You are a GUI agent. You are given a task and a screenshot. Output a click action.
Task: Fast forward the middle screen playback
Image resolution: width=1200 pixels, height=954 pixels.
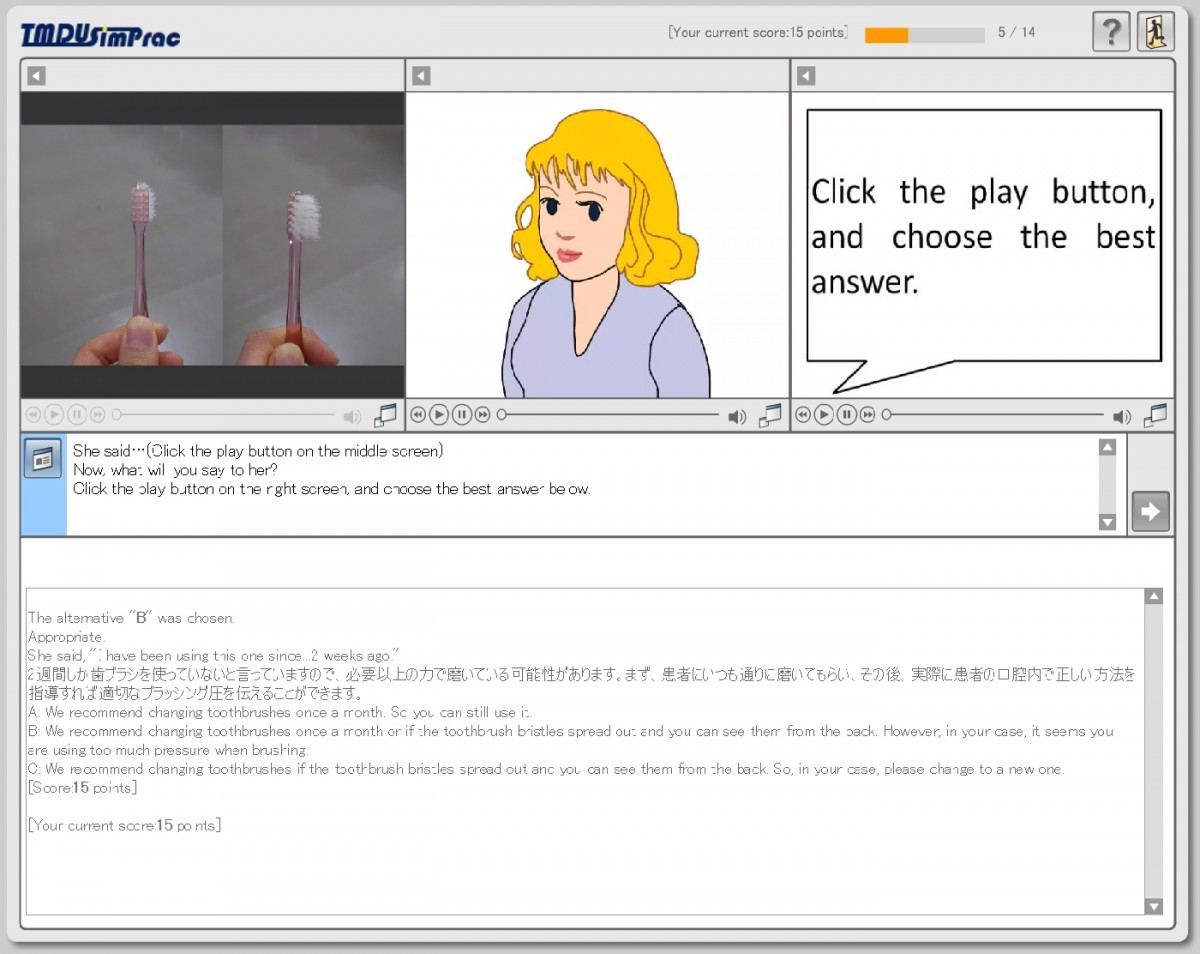483,415
